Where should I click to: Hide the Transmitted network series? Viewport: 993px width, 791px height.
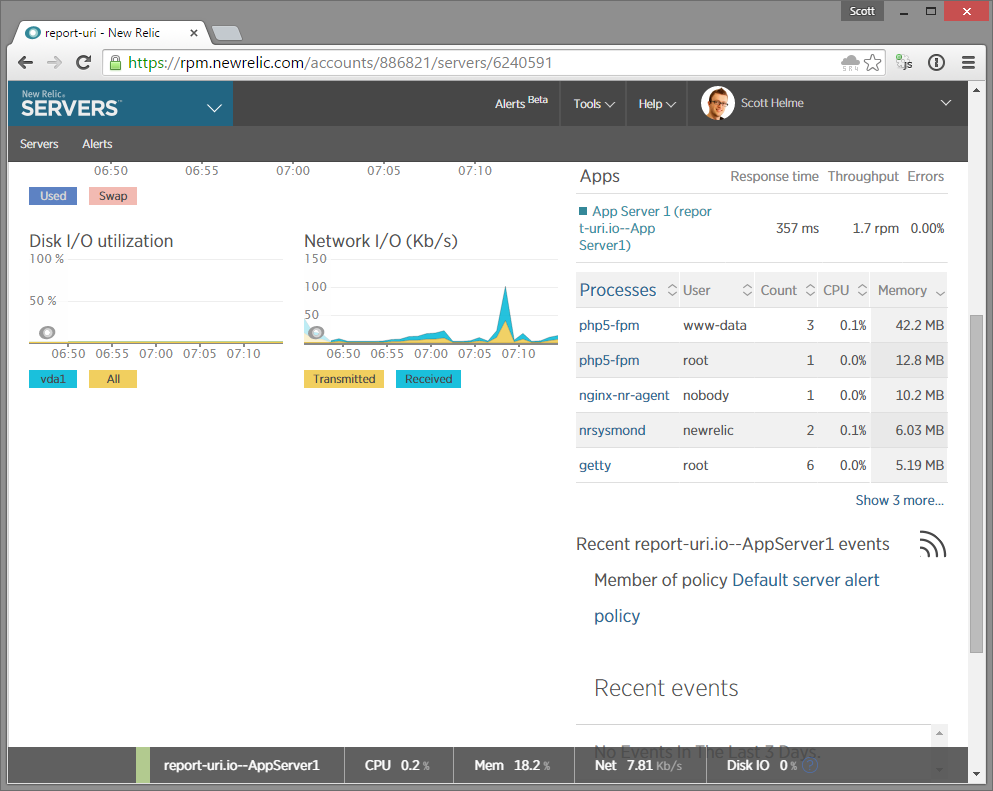[x=343, y=378]
